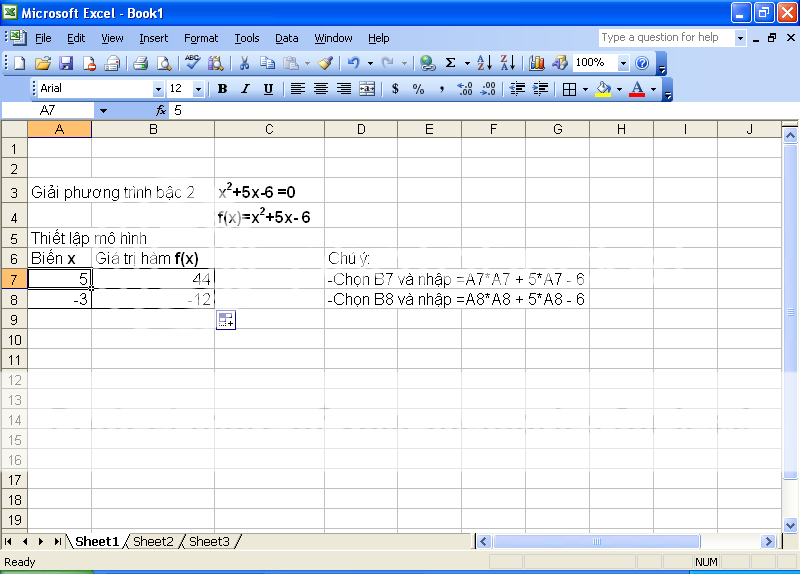Click the Format Painter brush icon

point(325,63)
